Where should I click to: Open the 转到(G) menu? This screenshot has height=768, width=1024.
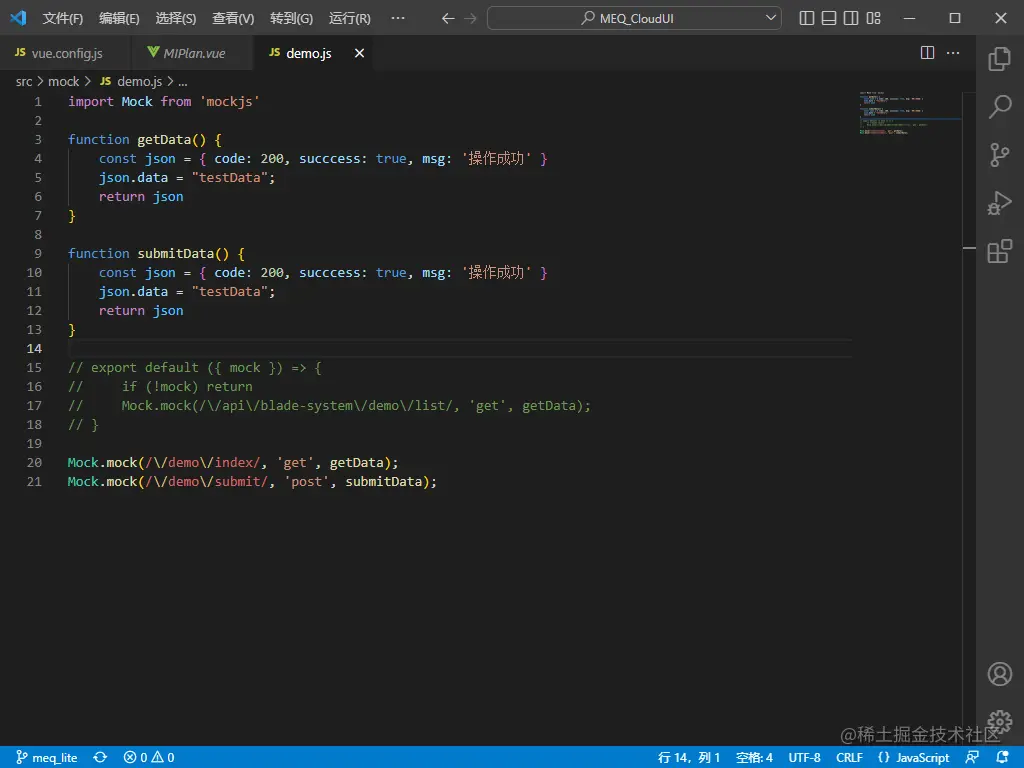coord(291,18)
